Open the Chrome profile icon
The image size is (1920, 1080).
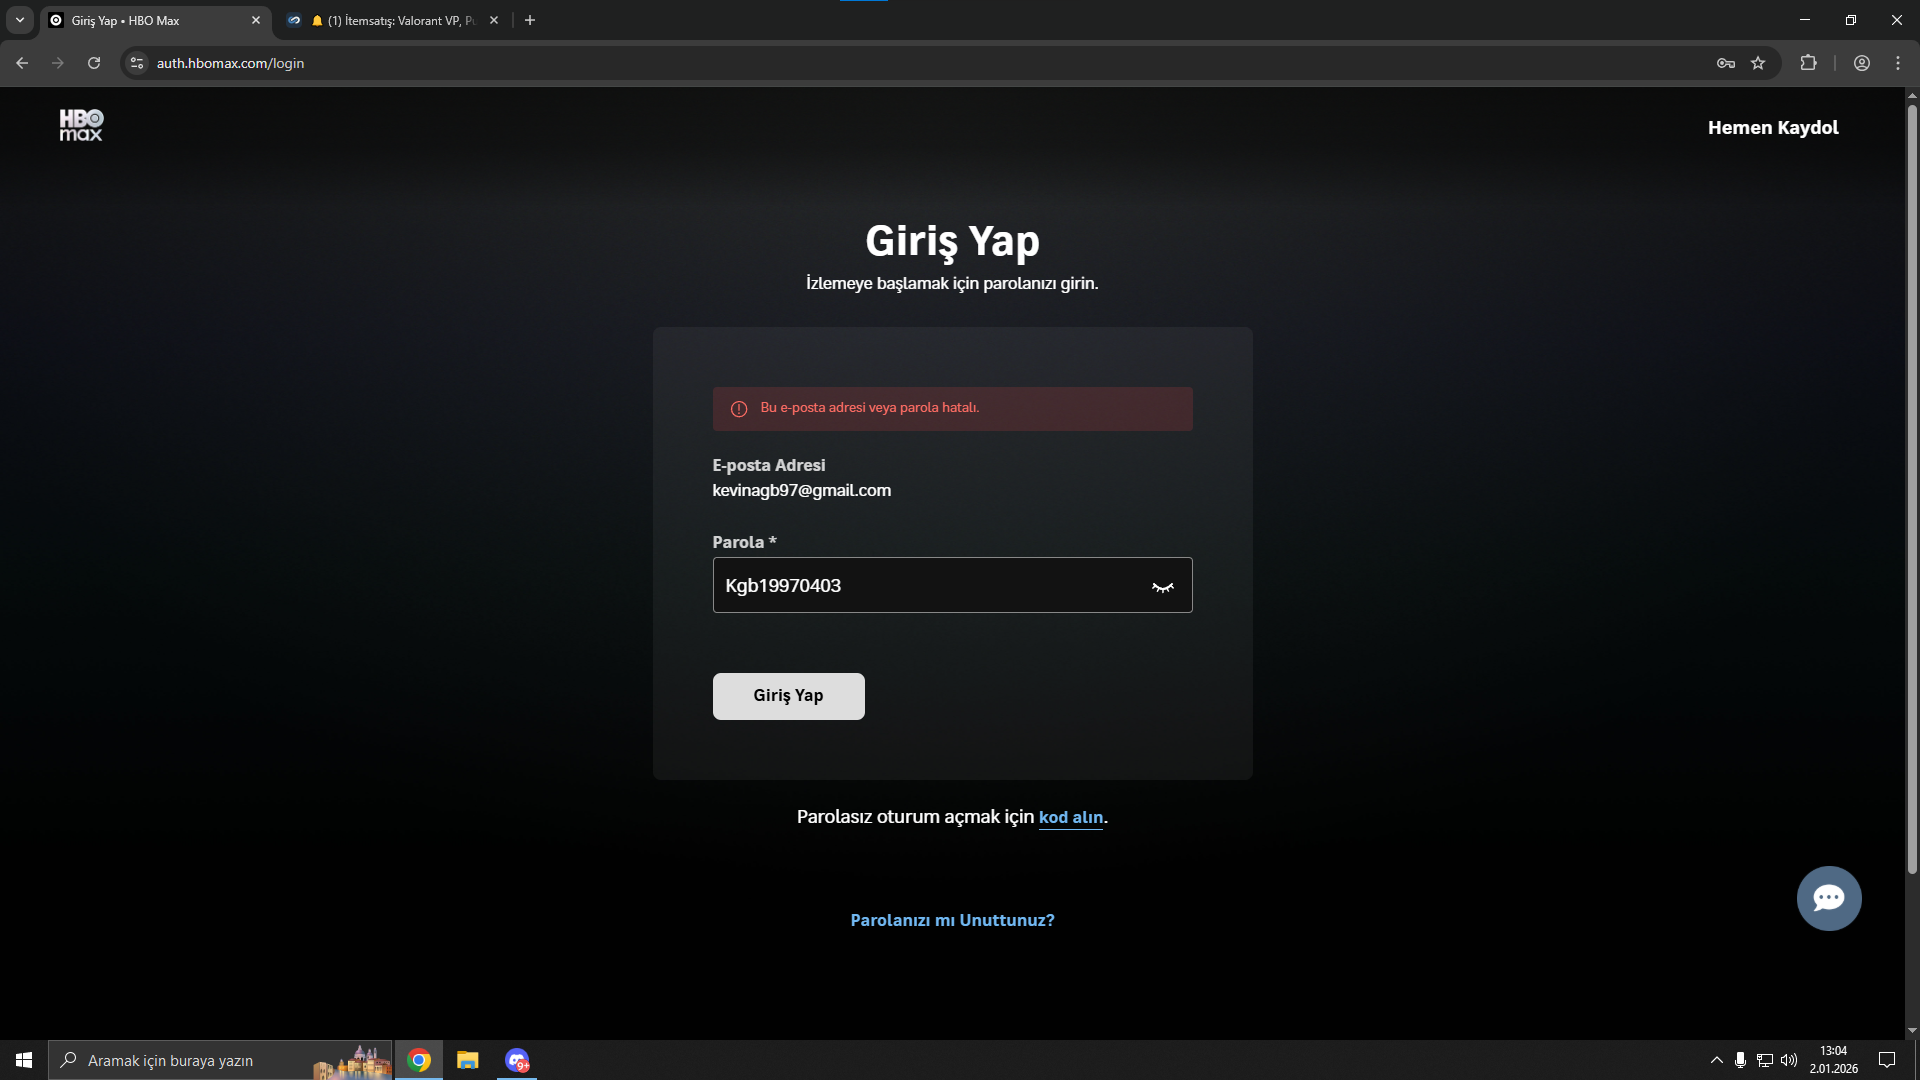click(1862, 63)
